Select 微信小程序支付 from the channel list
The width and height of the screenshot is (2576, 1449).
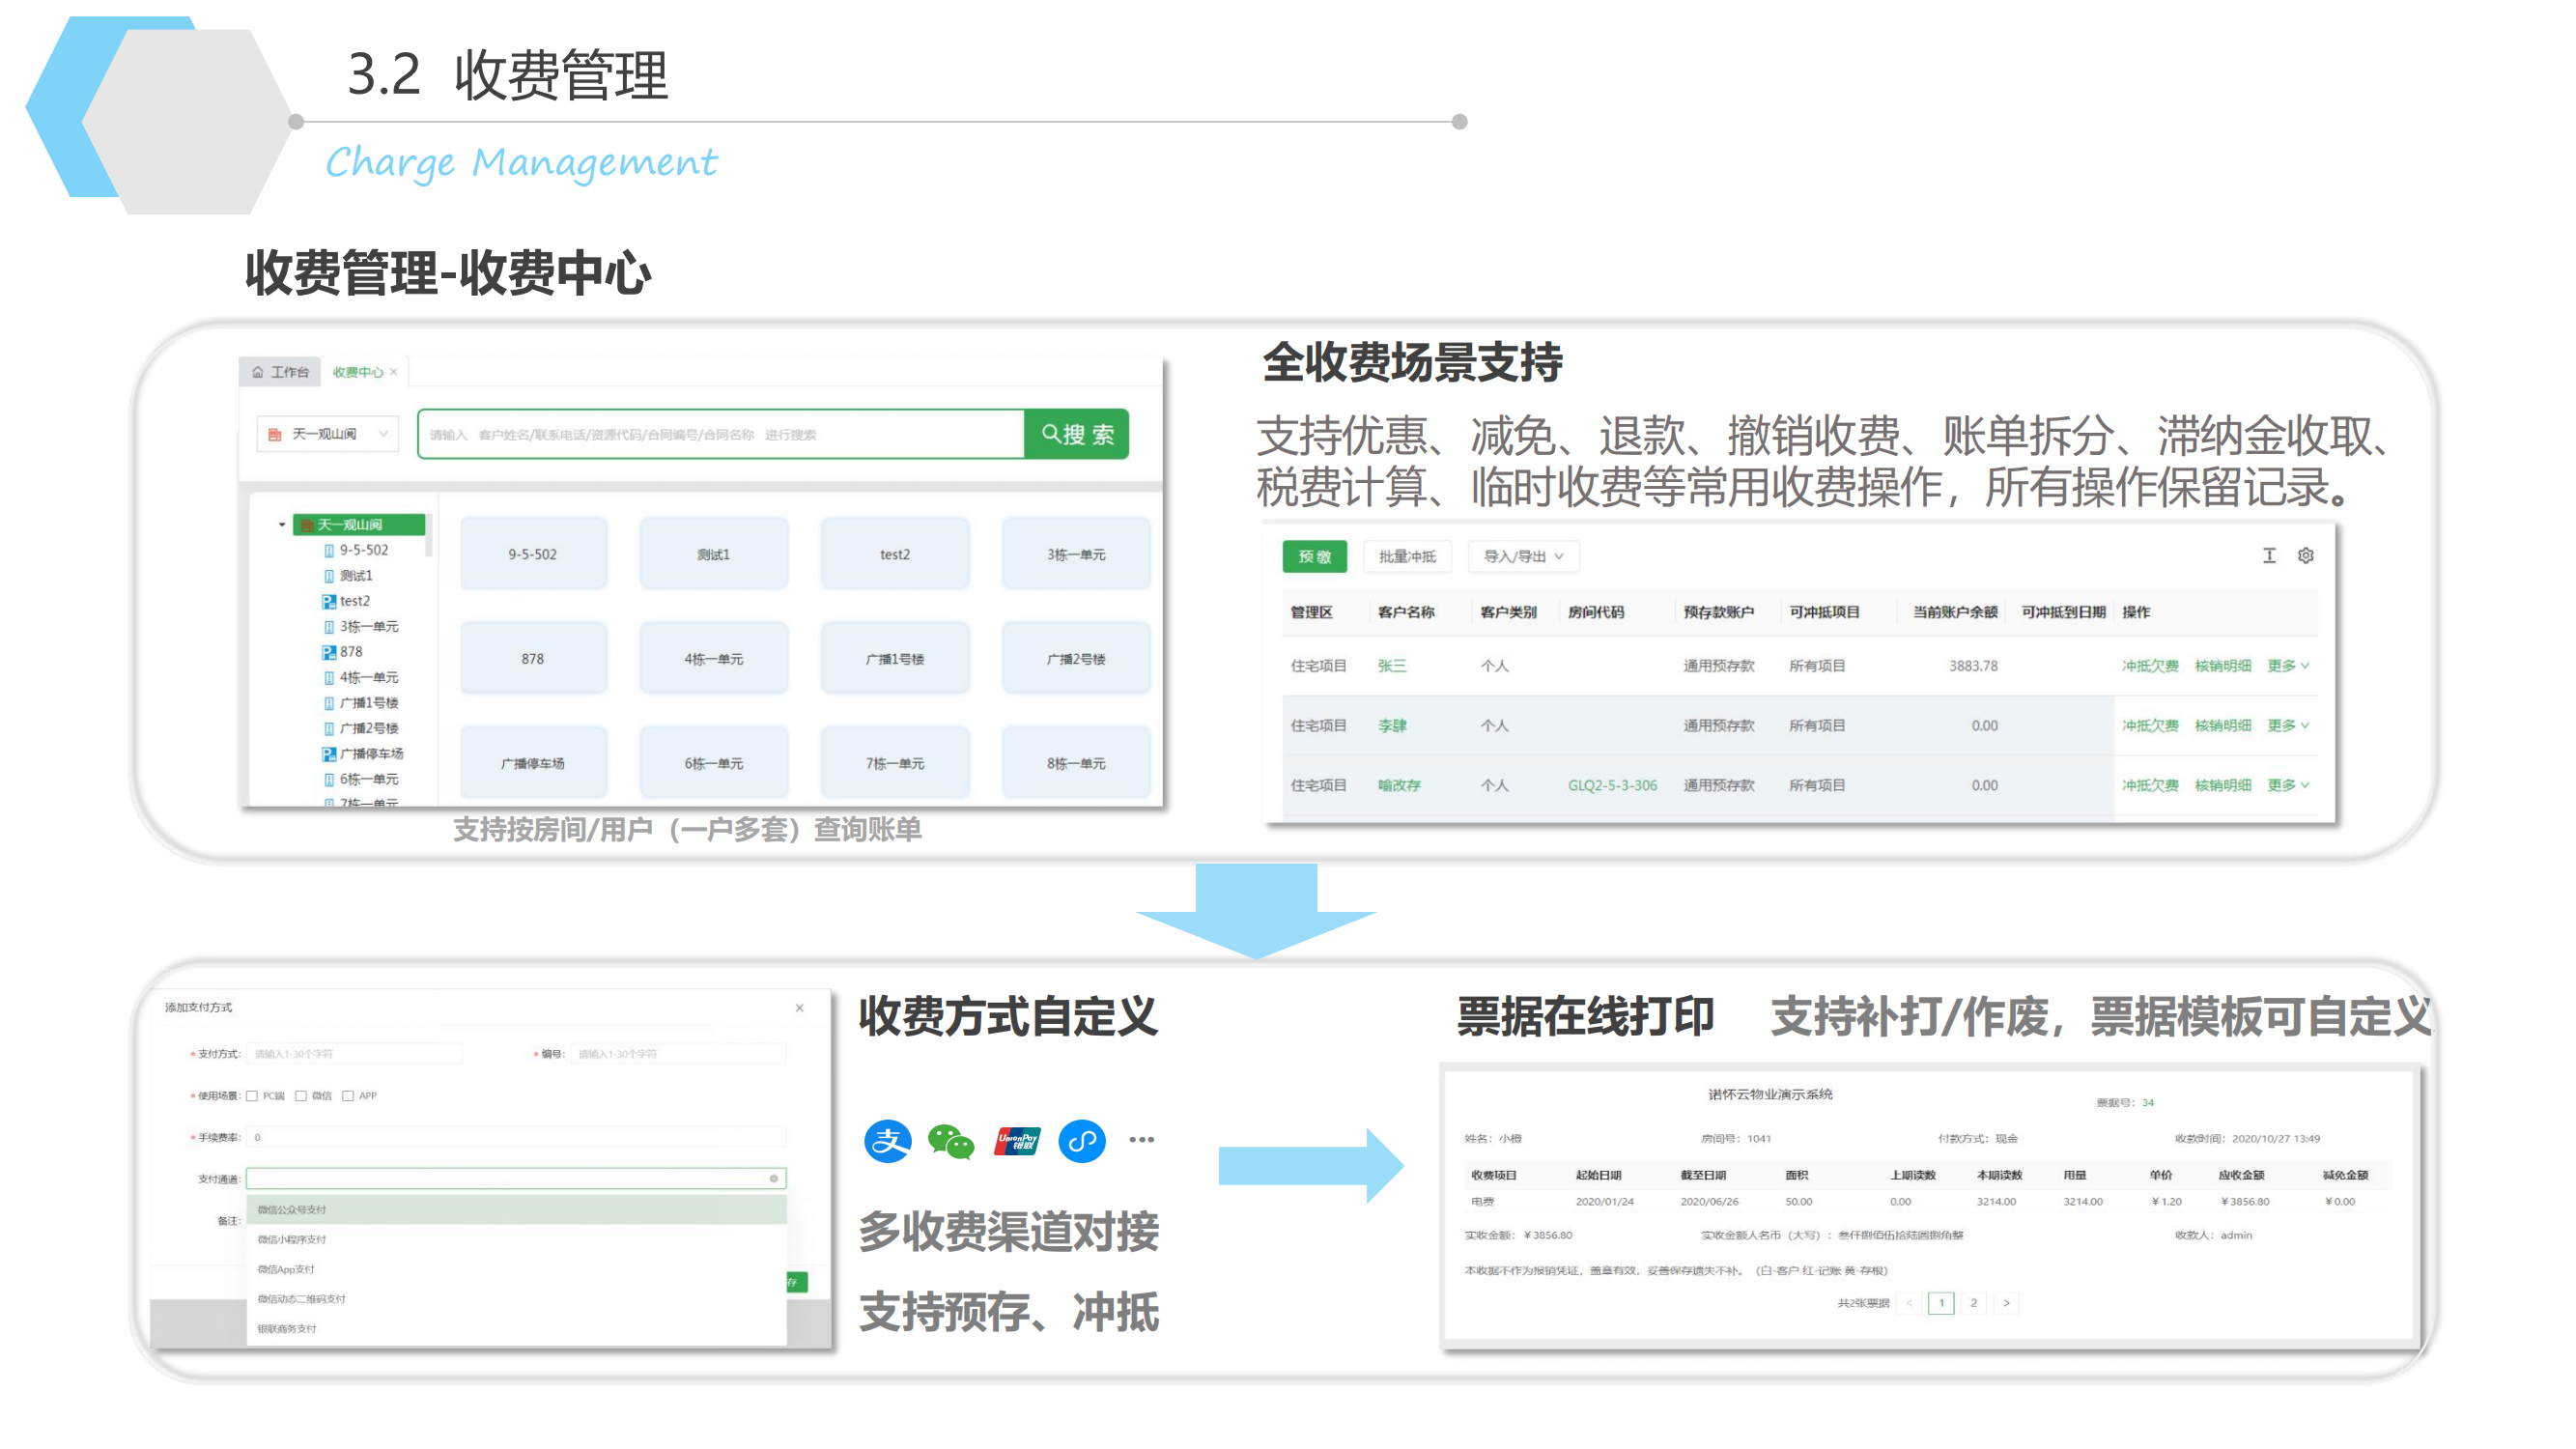coord(292,1239)
